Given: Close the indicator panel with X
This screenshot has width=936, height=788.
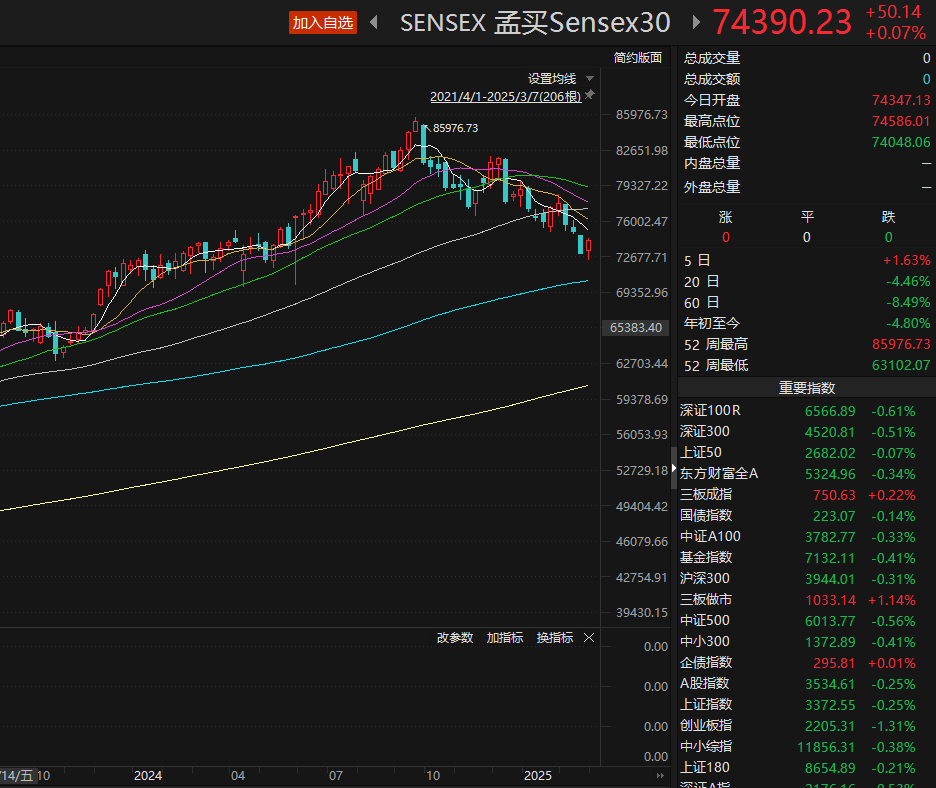Looking at the screenshot, I should click(x=589, y=638).
